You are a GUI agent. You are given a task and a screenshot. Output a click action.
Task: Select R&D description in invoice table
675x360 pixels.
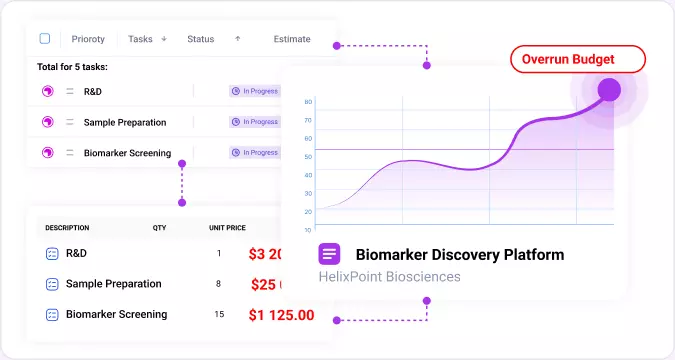pyautogui.click(x=76, y=253)
